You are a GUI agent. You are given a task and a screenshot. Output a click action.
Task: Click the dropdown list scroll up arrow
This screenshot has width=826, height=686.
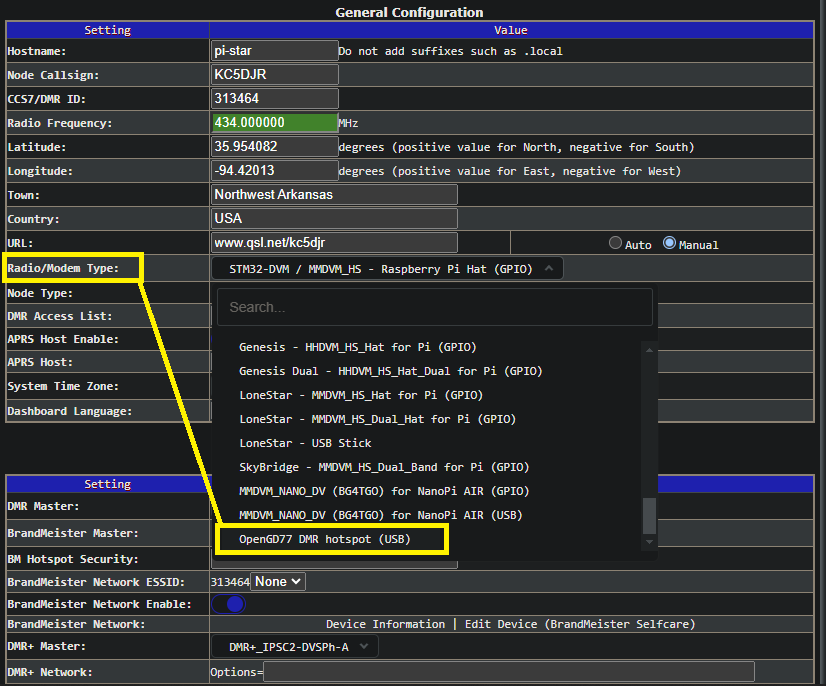pyautogui.click(x=650, y=350)
